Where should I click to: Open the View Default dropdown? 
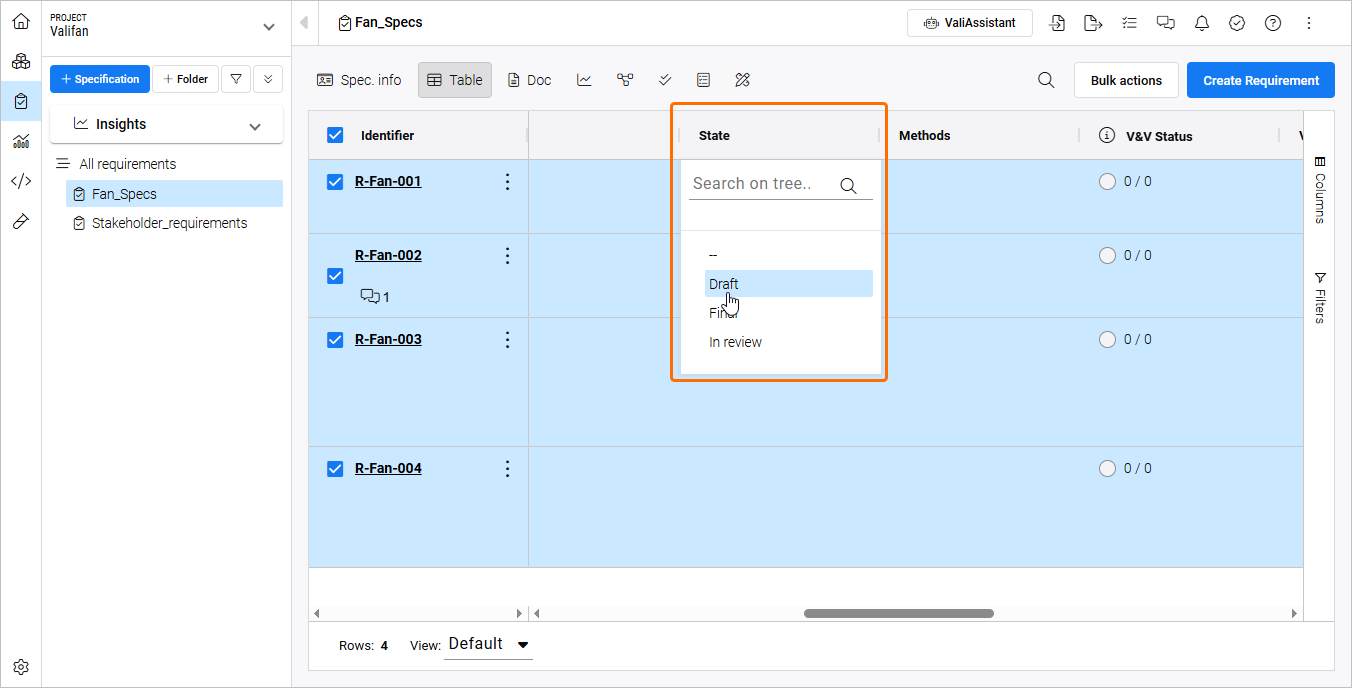488,645
